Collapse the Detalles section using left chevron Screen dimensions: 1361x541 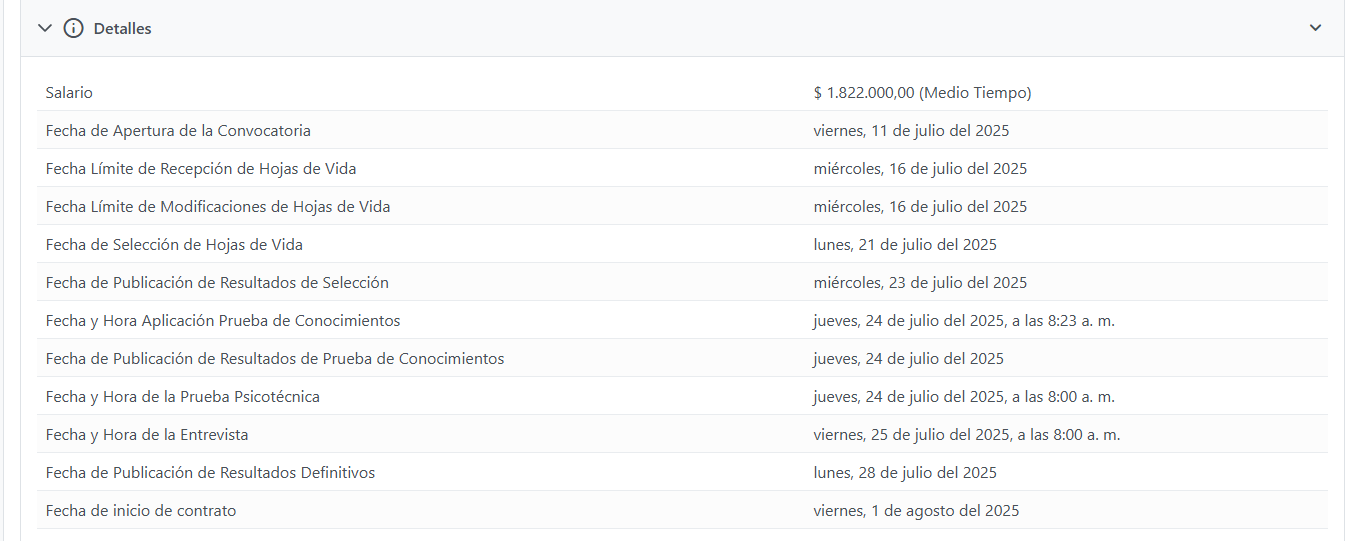click(x=44, y=28)
